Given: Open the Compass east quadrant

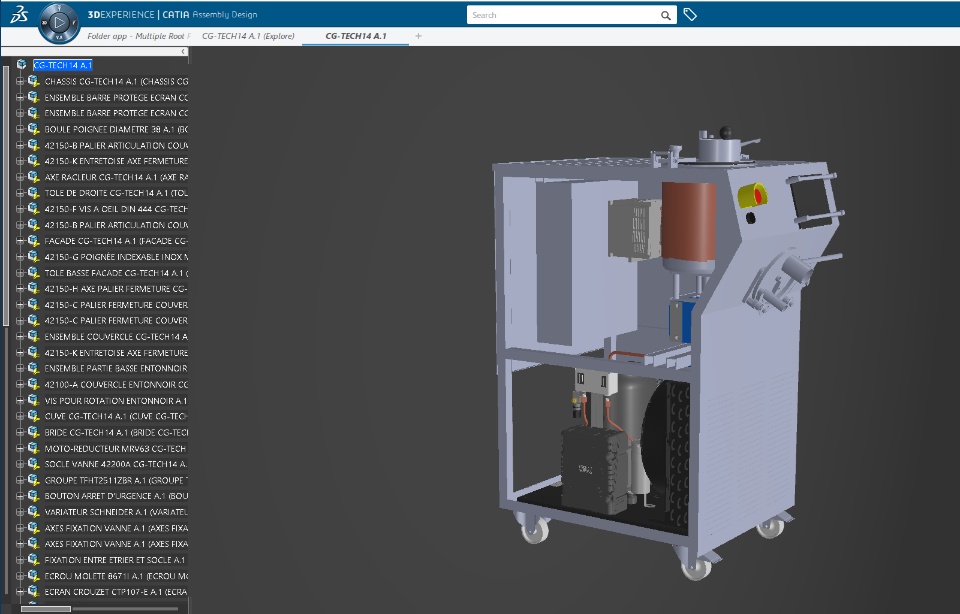Looking at the screenshot, I should pyautogui.click(x=73, y=23).
